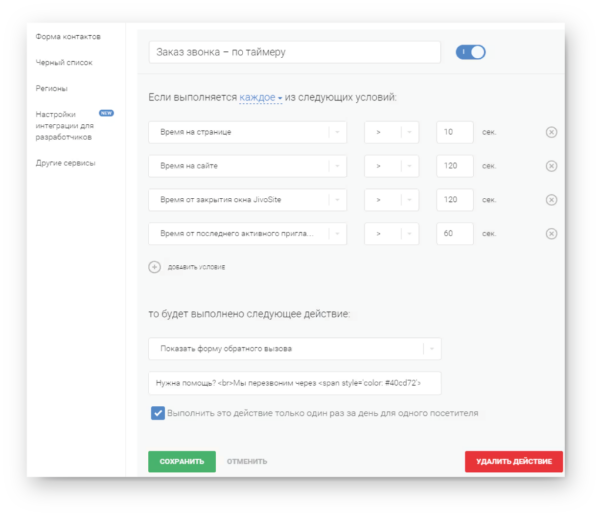Click the 120 value field for 'Время на сайте'
This screenshot has height=516, width=600.
[455, 166]
